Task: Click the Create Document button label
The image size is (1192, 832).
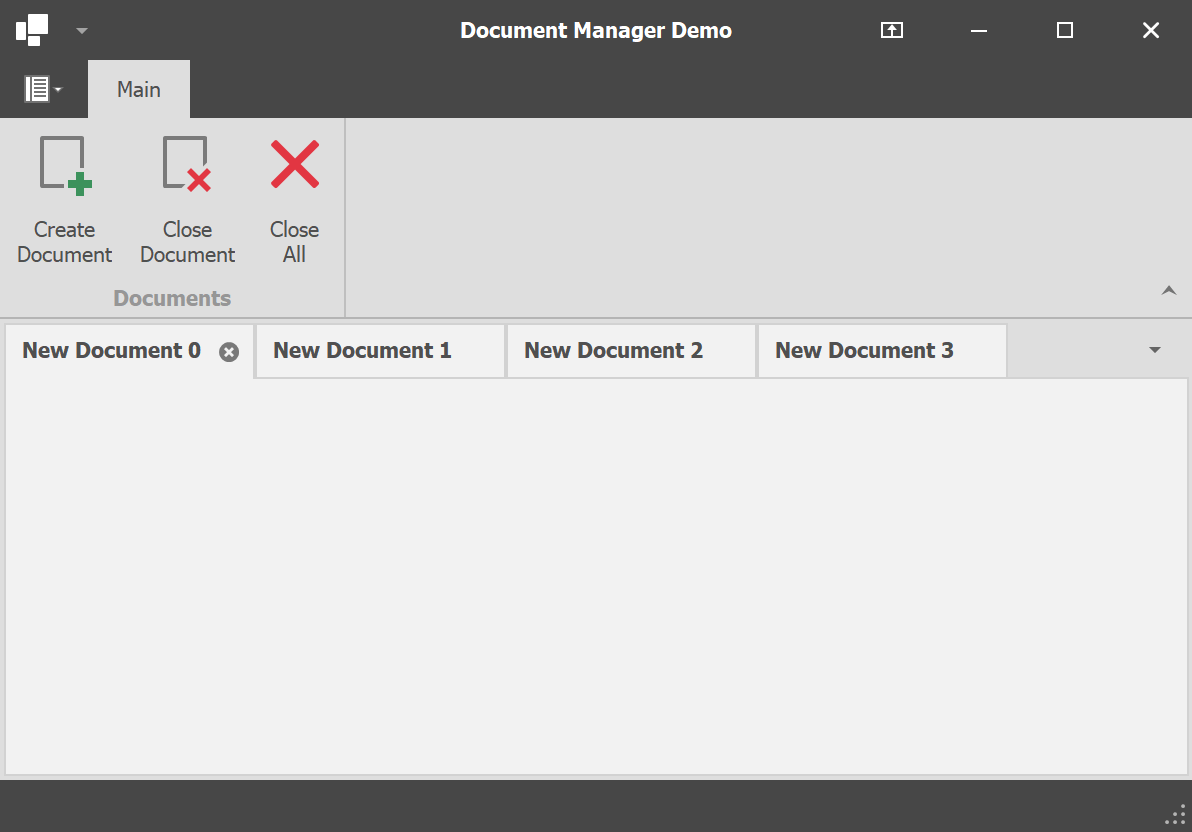Action: tap(64, 242)
